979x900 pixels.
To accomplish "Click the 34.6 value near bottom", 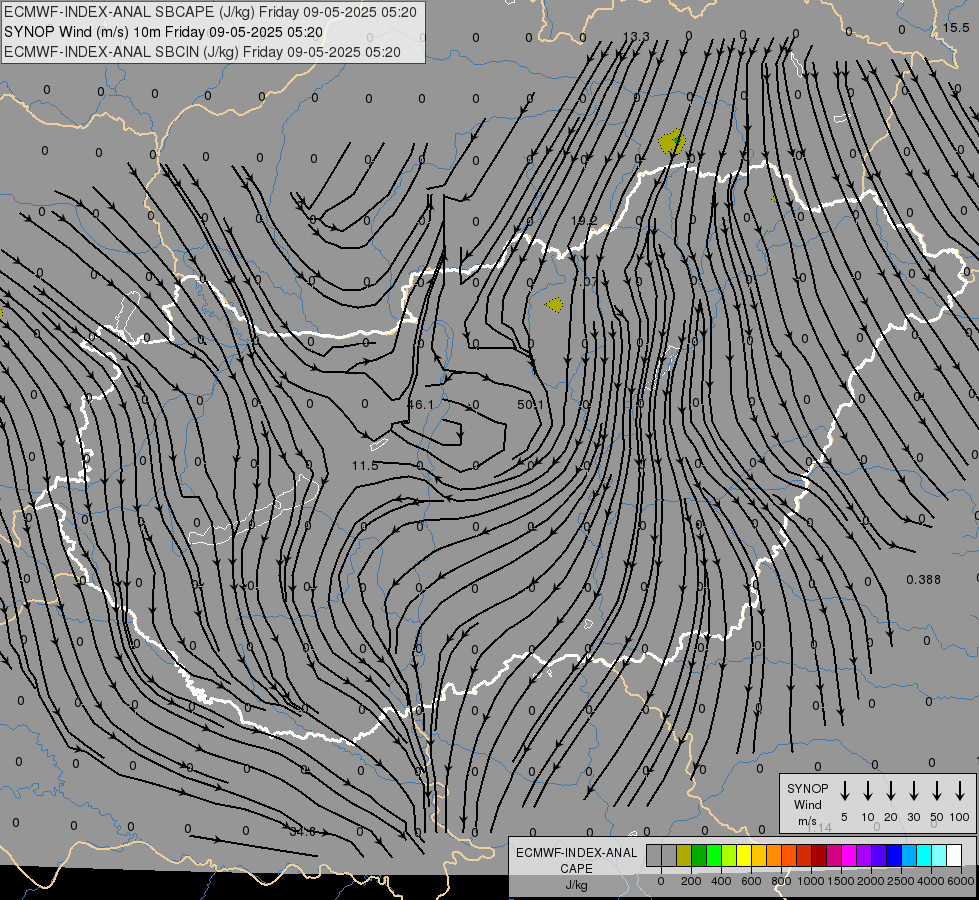I will pyautogui.click(x=303, y=831).
